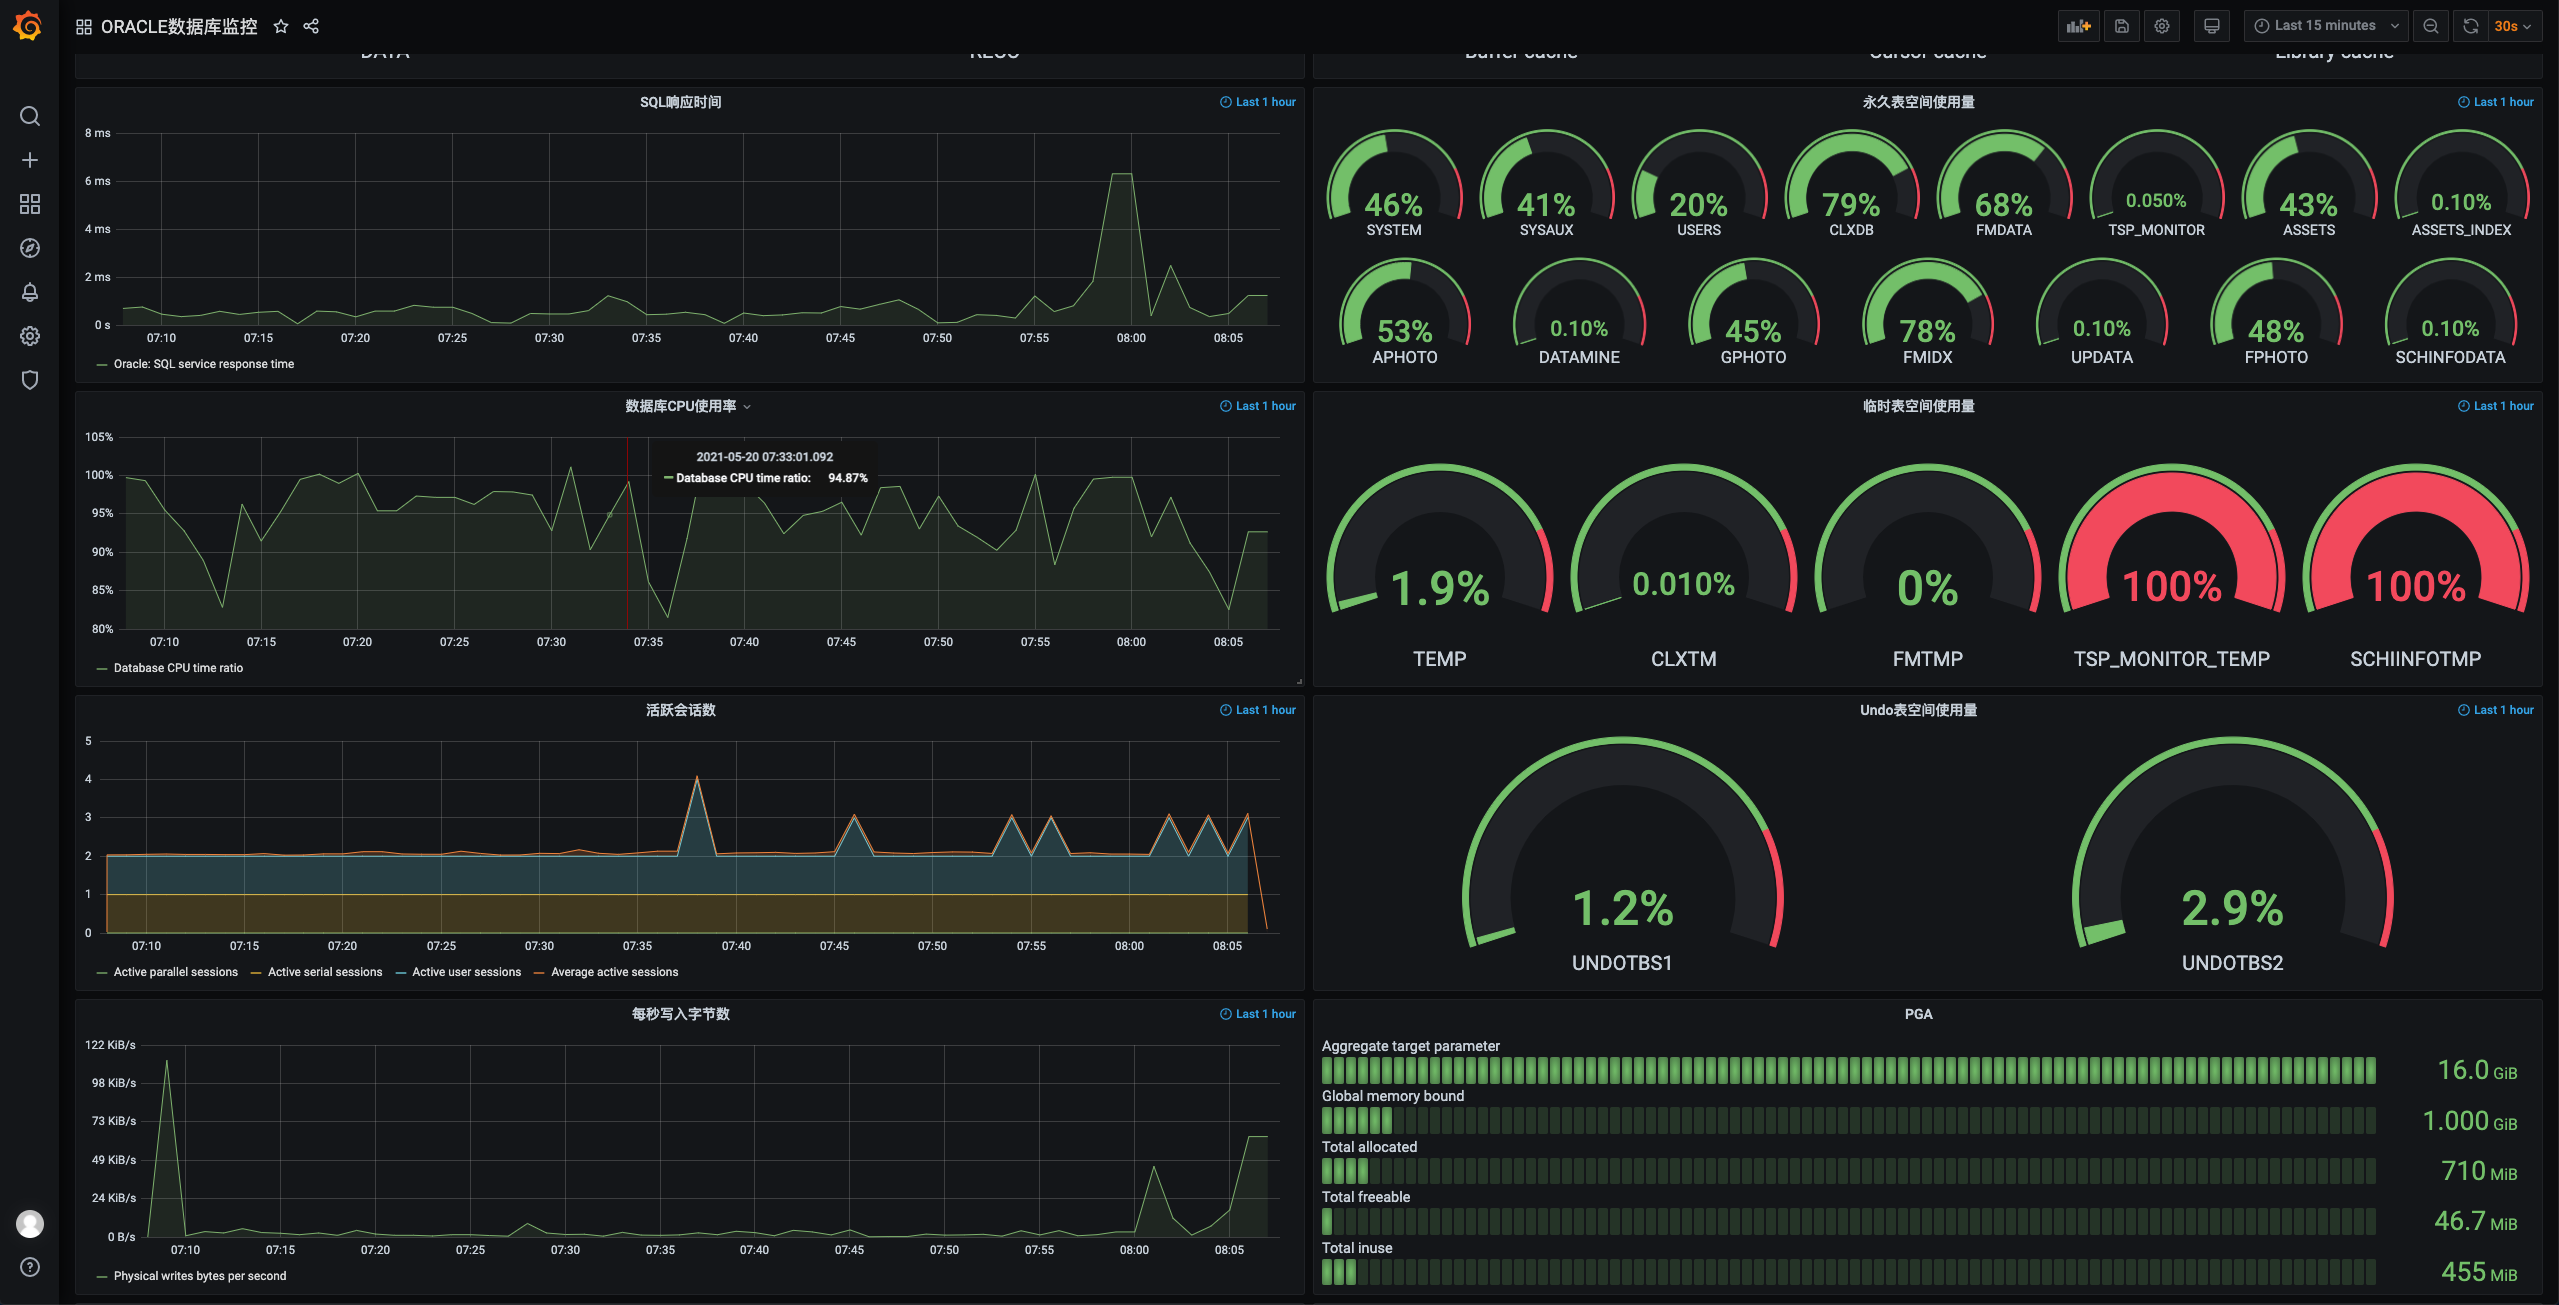The image size is (2559, 1305).
Task: Open the 数据库CPU使用率 panel title menu
Action: [x=681, y=406]
